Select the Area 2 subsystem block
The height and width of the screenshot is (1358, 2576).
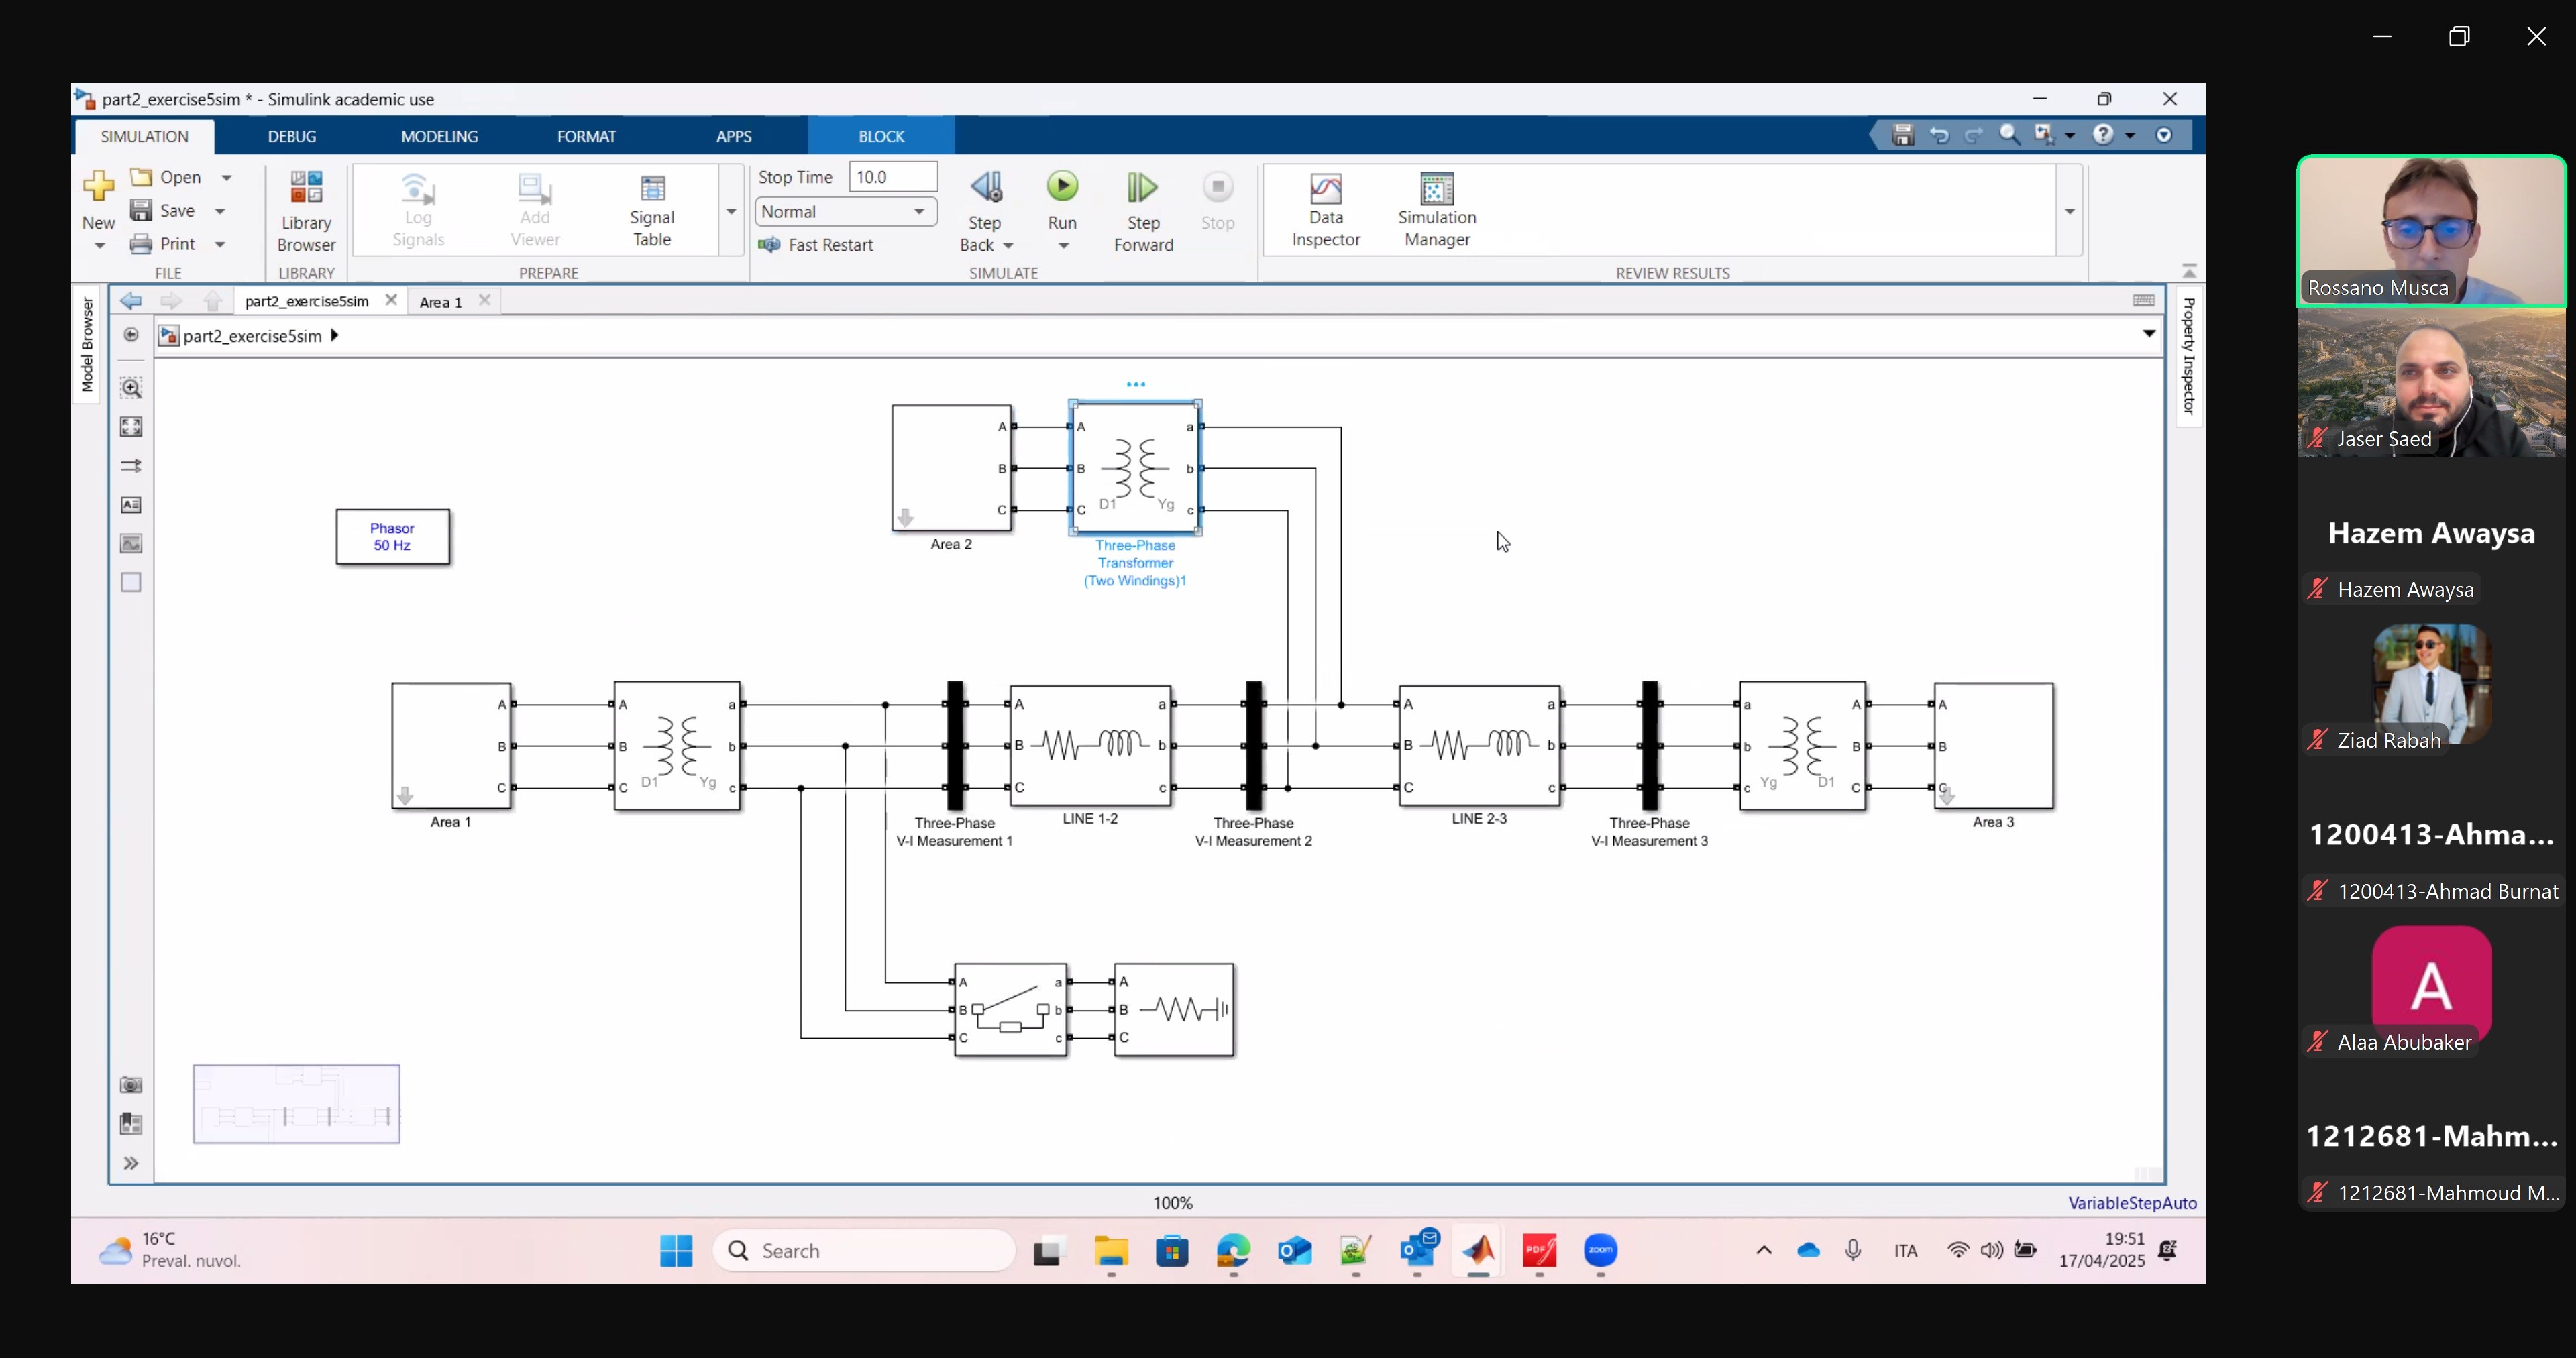click(x=951, y=468)
